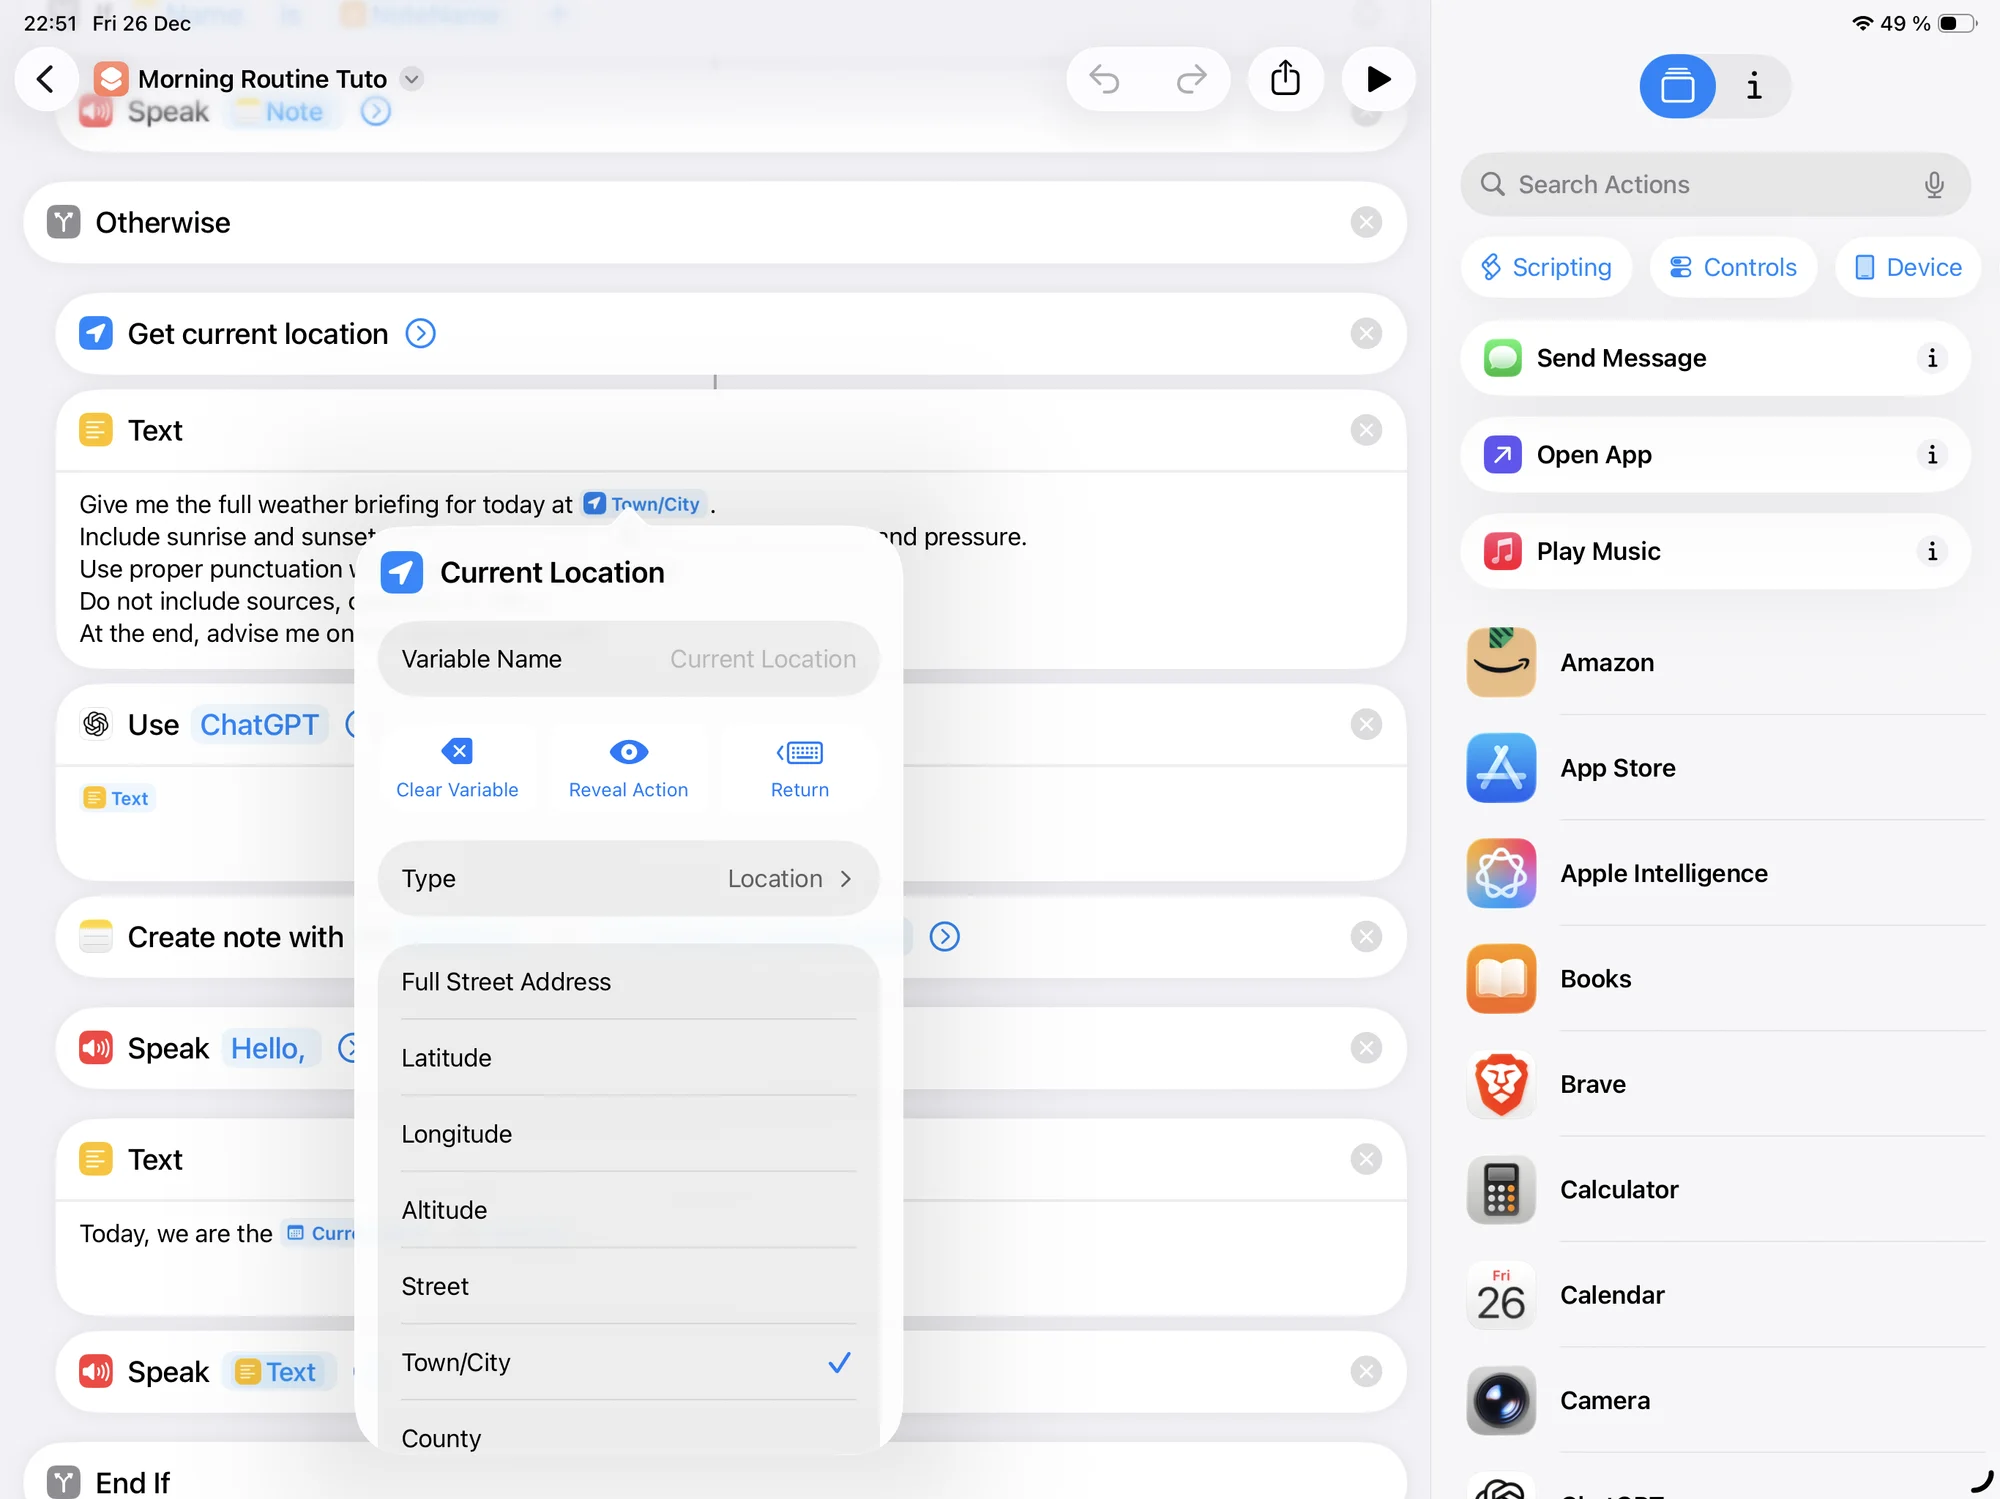Tap the share icon in toolbar
The height and width of the screenshot is (1499, 2000).
click(1285, 79)
